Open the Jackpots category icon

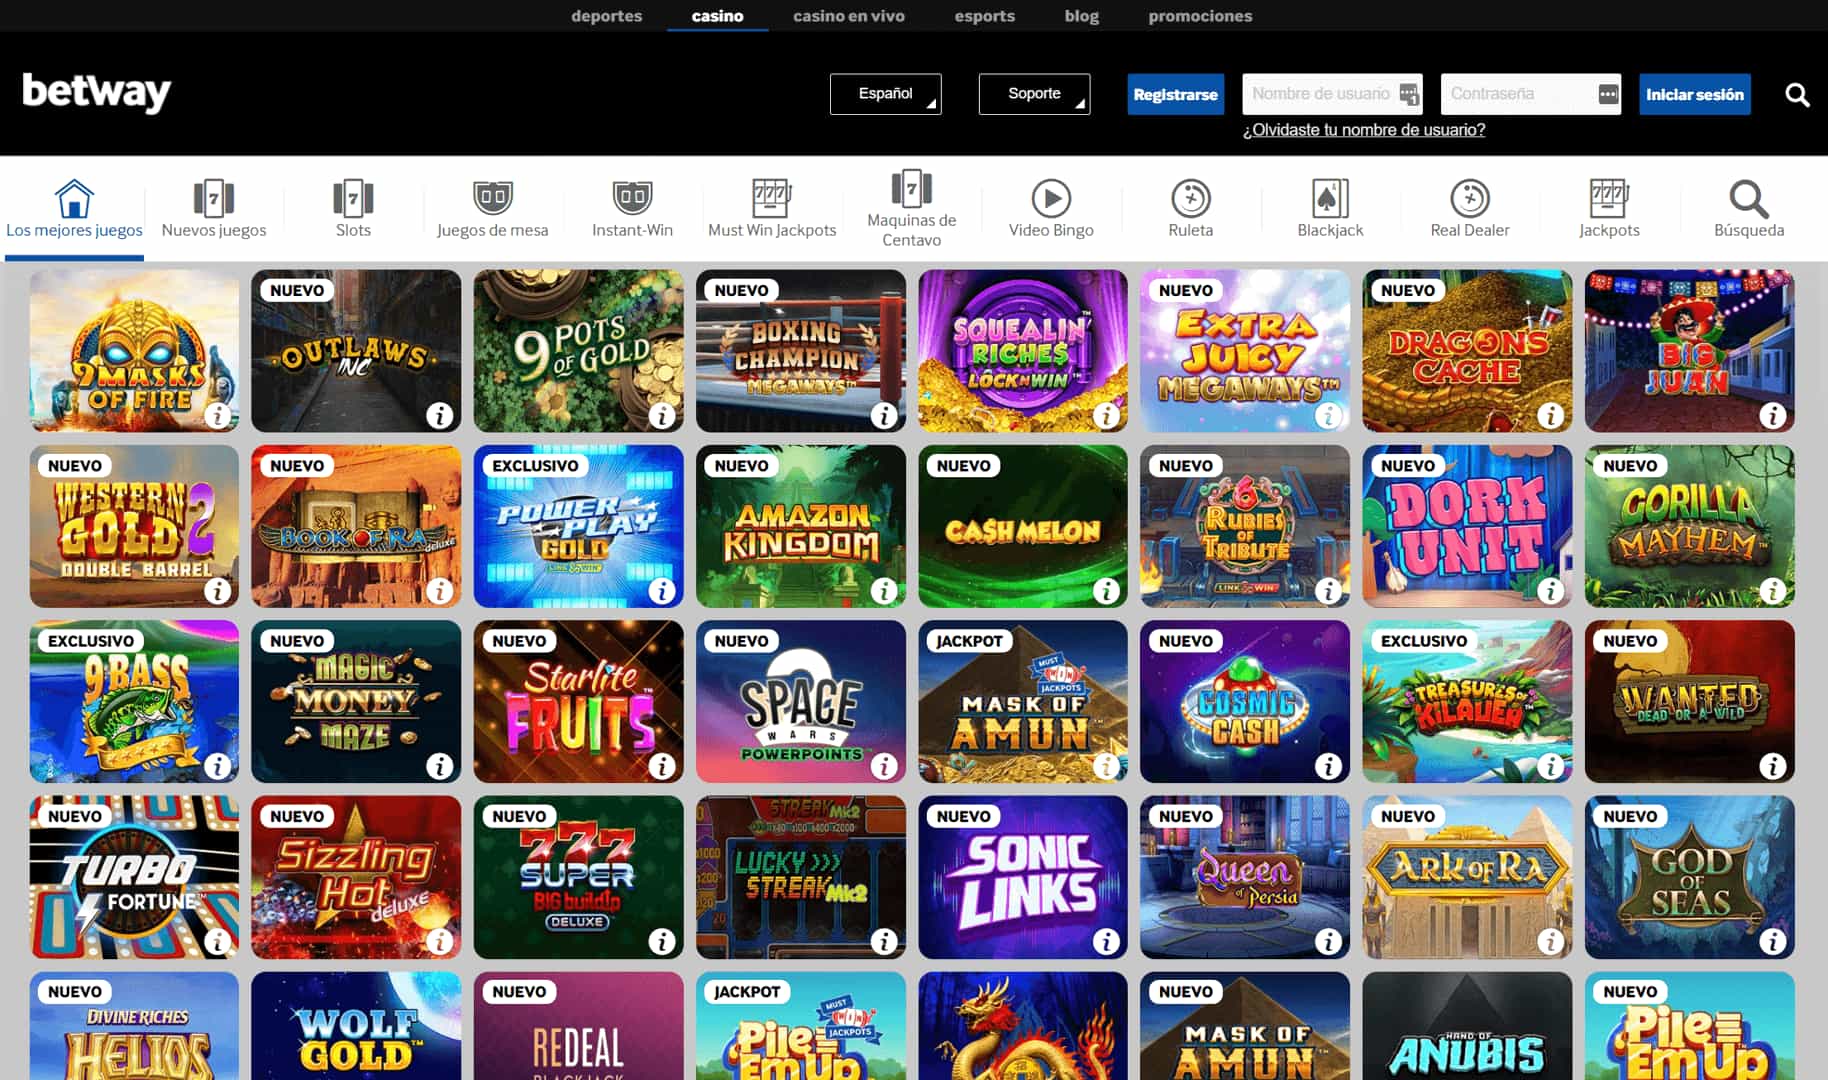(1609, 198)
